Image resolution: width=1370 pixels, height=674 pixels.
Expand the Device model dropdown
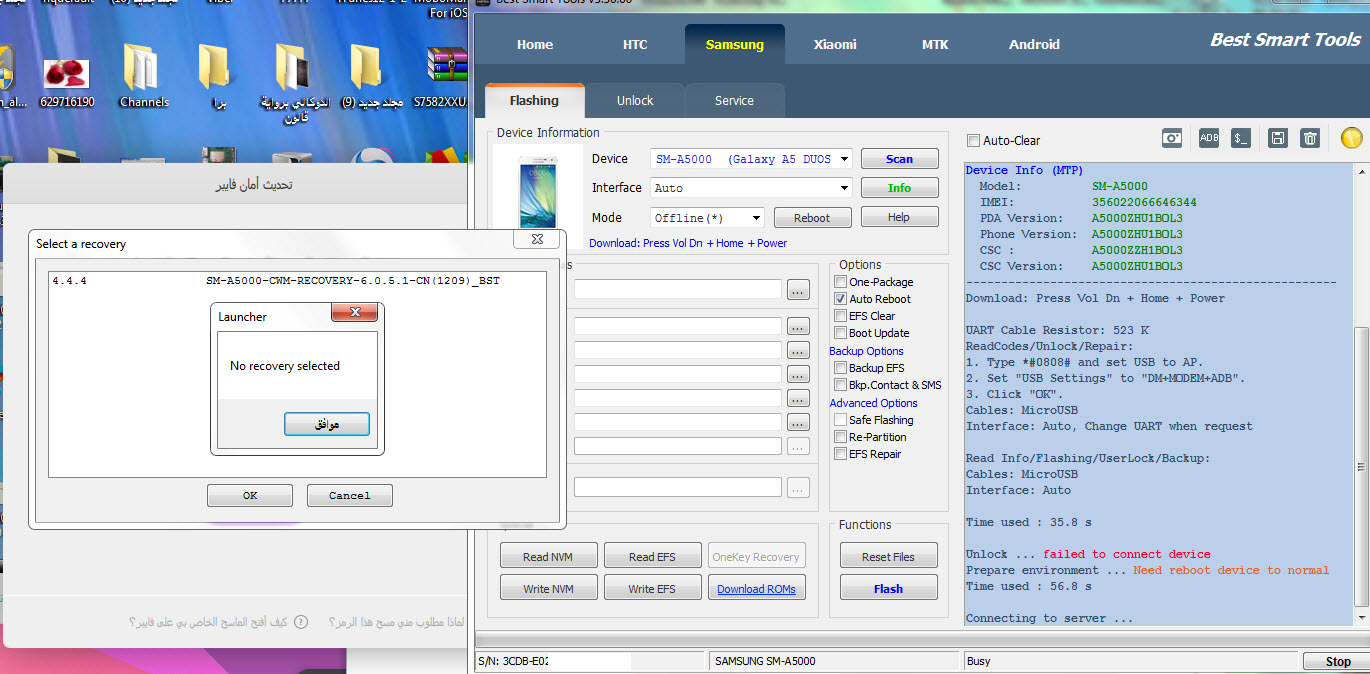tap(844, 159)
